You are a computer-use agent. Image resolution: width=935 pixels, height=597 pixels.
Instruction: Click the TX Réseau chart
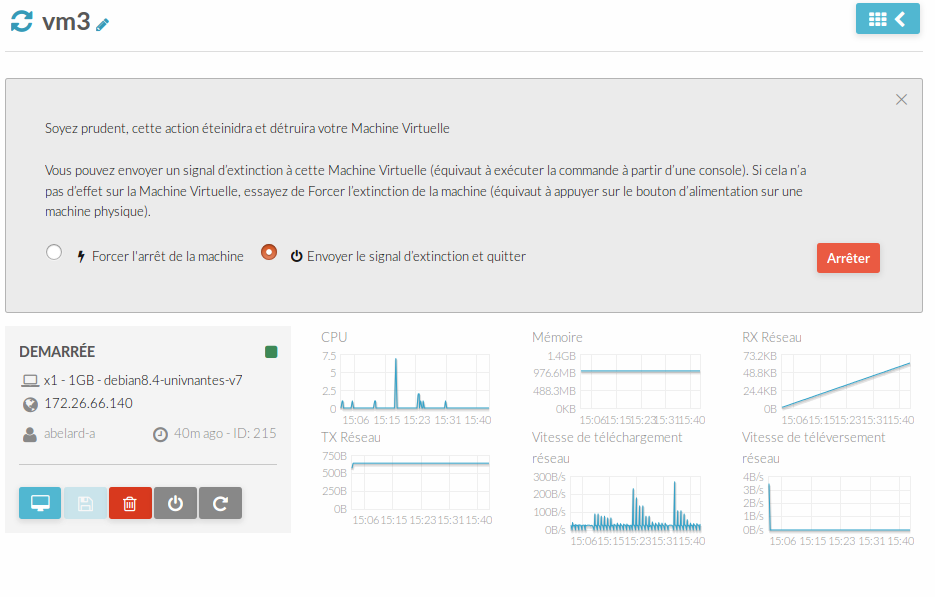click(420, 483)
